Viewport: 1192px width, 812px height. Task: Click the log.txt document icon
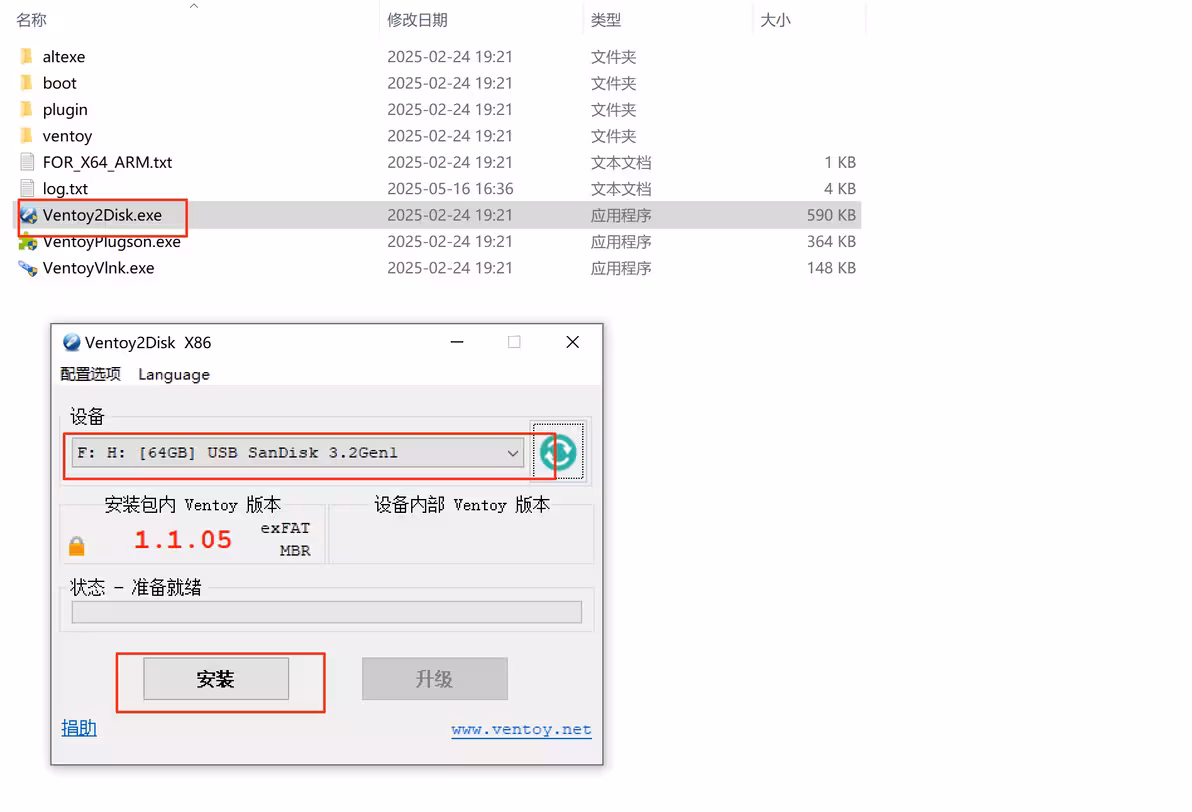point(27,189)
